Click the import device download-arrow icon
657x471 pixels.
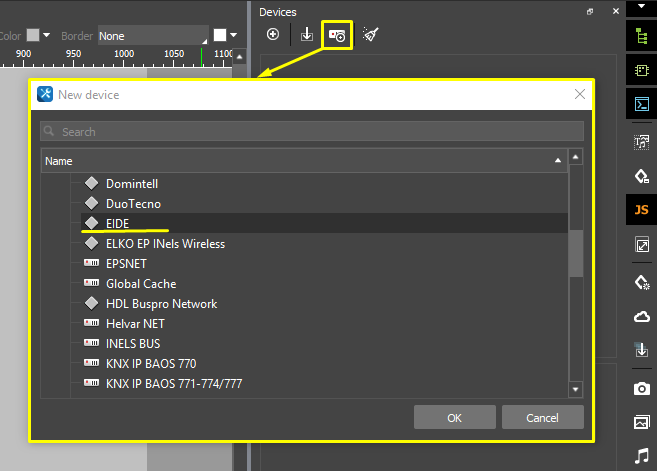[307, 35]
